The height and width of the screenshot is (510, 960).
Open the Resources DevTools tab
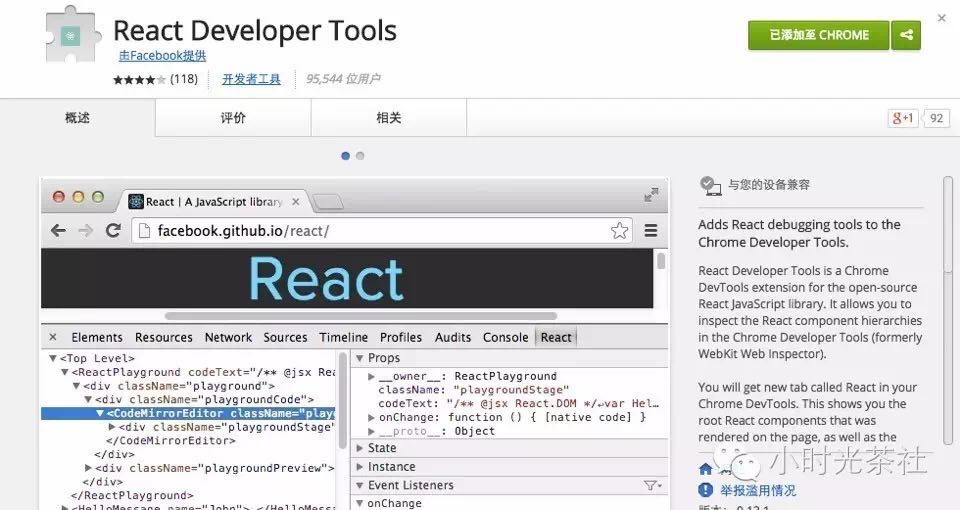point(163,337)
